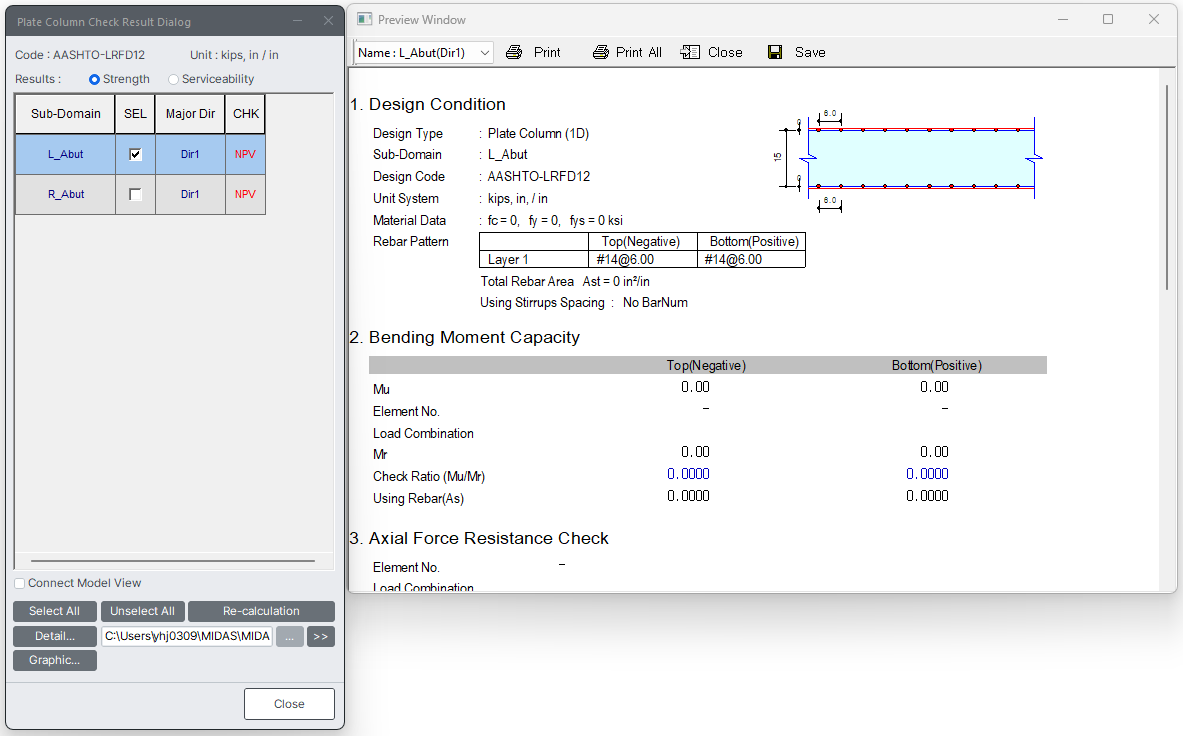Image resolution: width=1183 pixels, height=736 pixels.
Task: Click the Preview Window title bar icon
Action: point(364,20)
